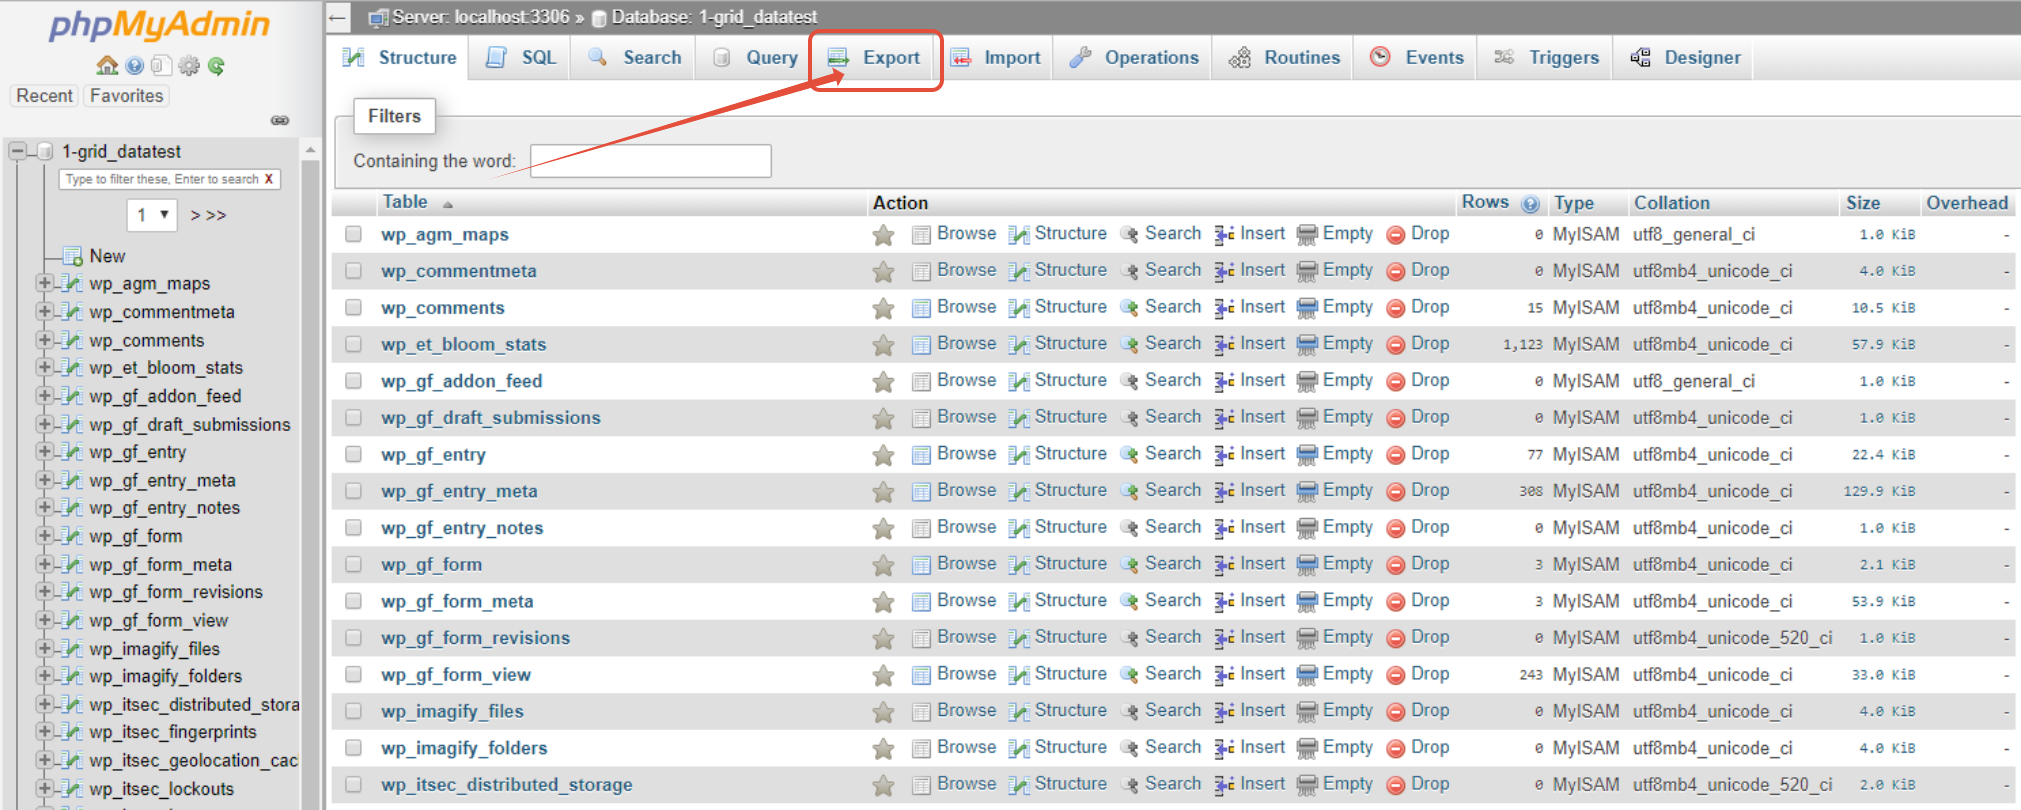Click Drop icon in wp_imagify_files row
Viewport: 2021px width, 810px height.
[x=1396, y=712]
